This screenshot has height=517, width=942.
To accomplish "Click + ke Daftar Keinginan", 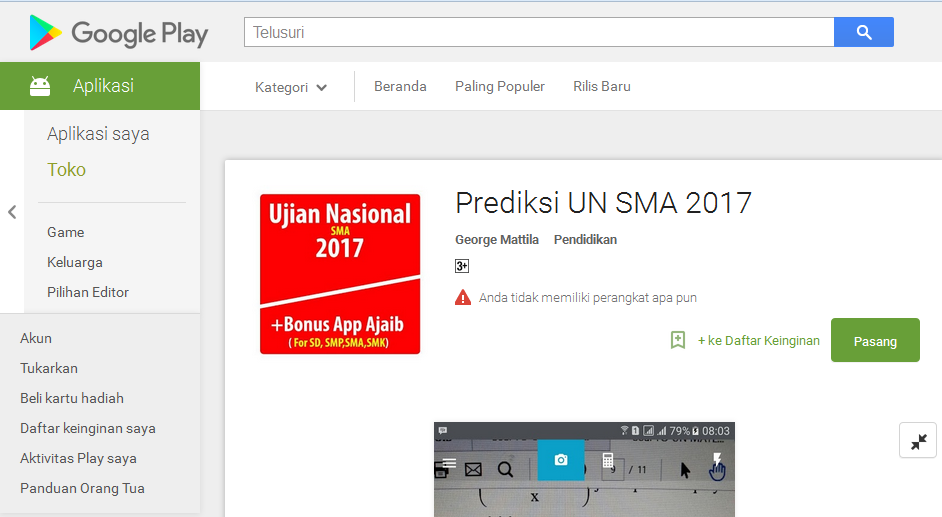I will coord(758,340).
